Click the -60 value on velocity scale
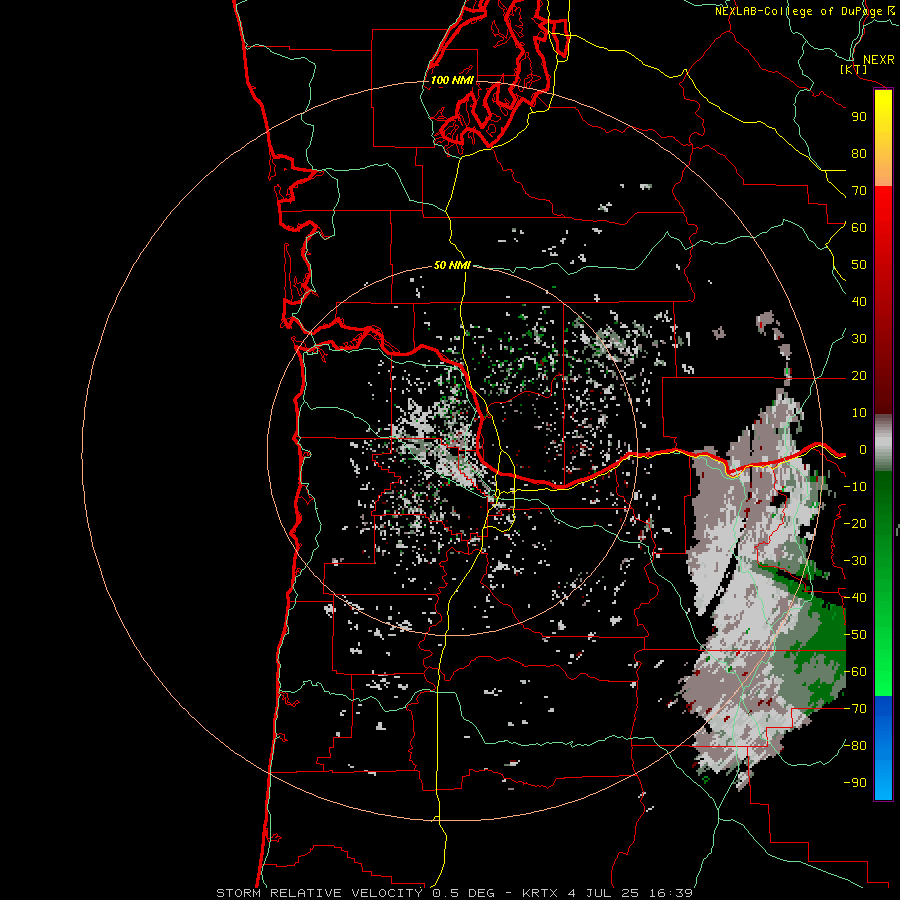The width and height of the screenshot is (900, 900). (855, 672)
